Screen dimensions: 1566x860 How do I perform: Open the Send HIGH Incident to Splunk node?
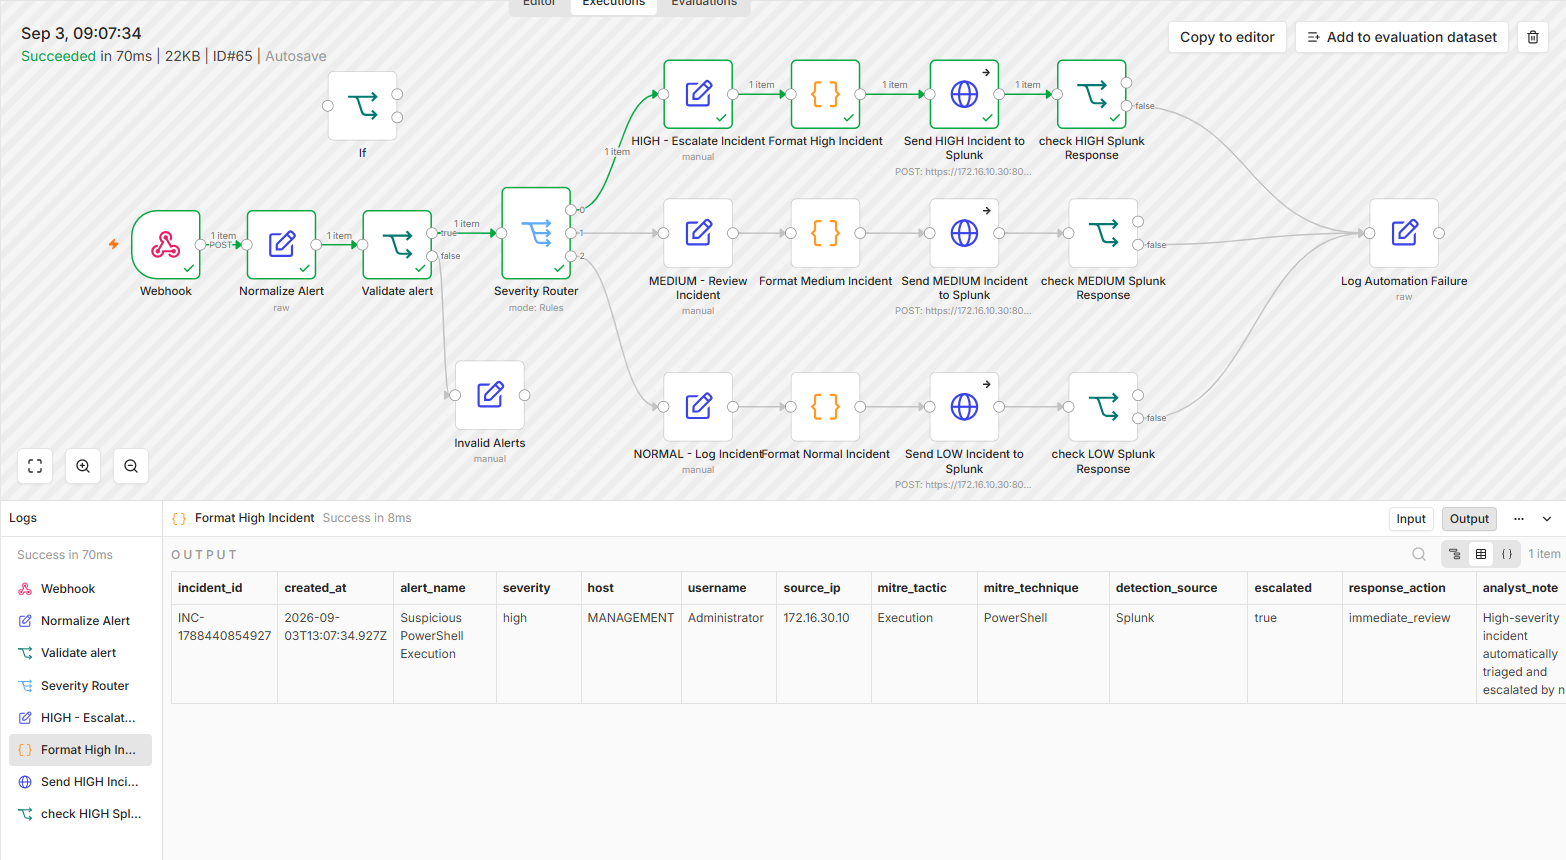pyautogui.click(x=964, y=94)
